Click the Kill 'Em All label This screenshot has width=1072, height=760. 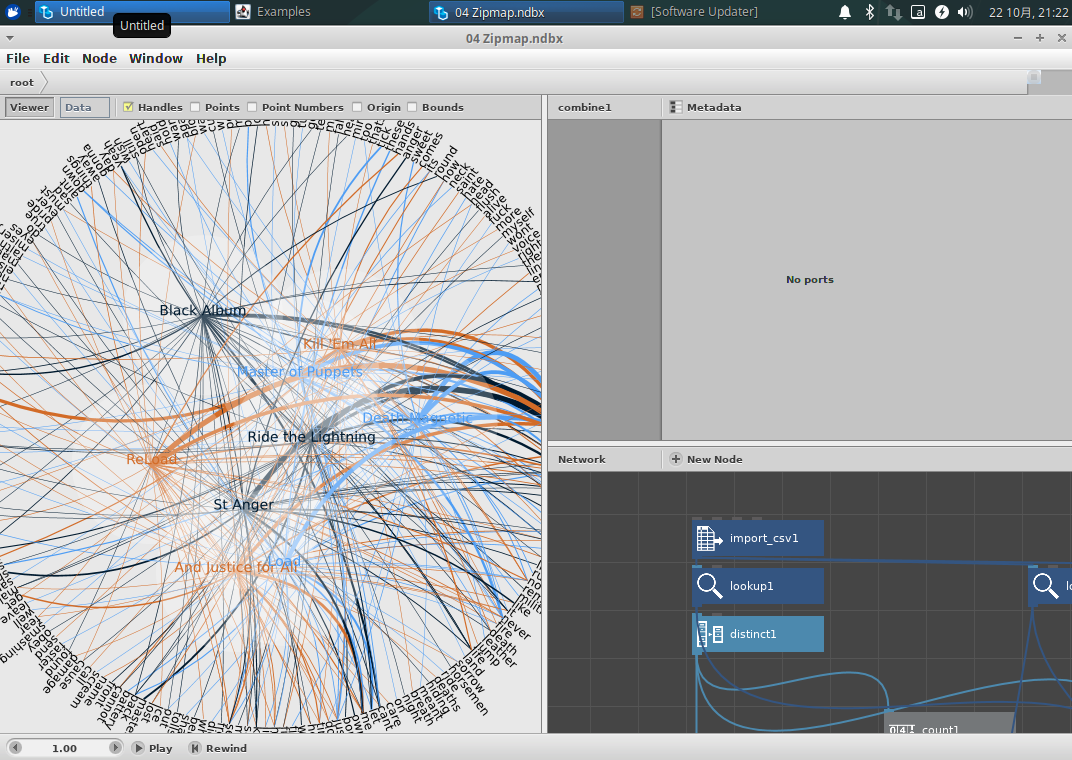coord(340,344)
